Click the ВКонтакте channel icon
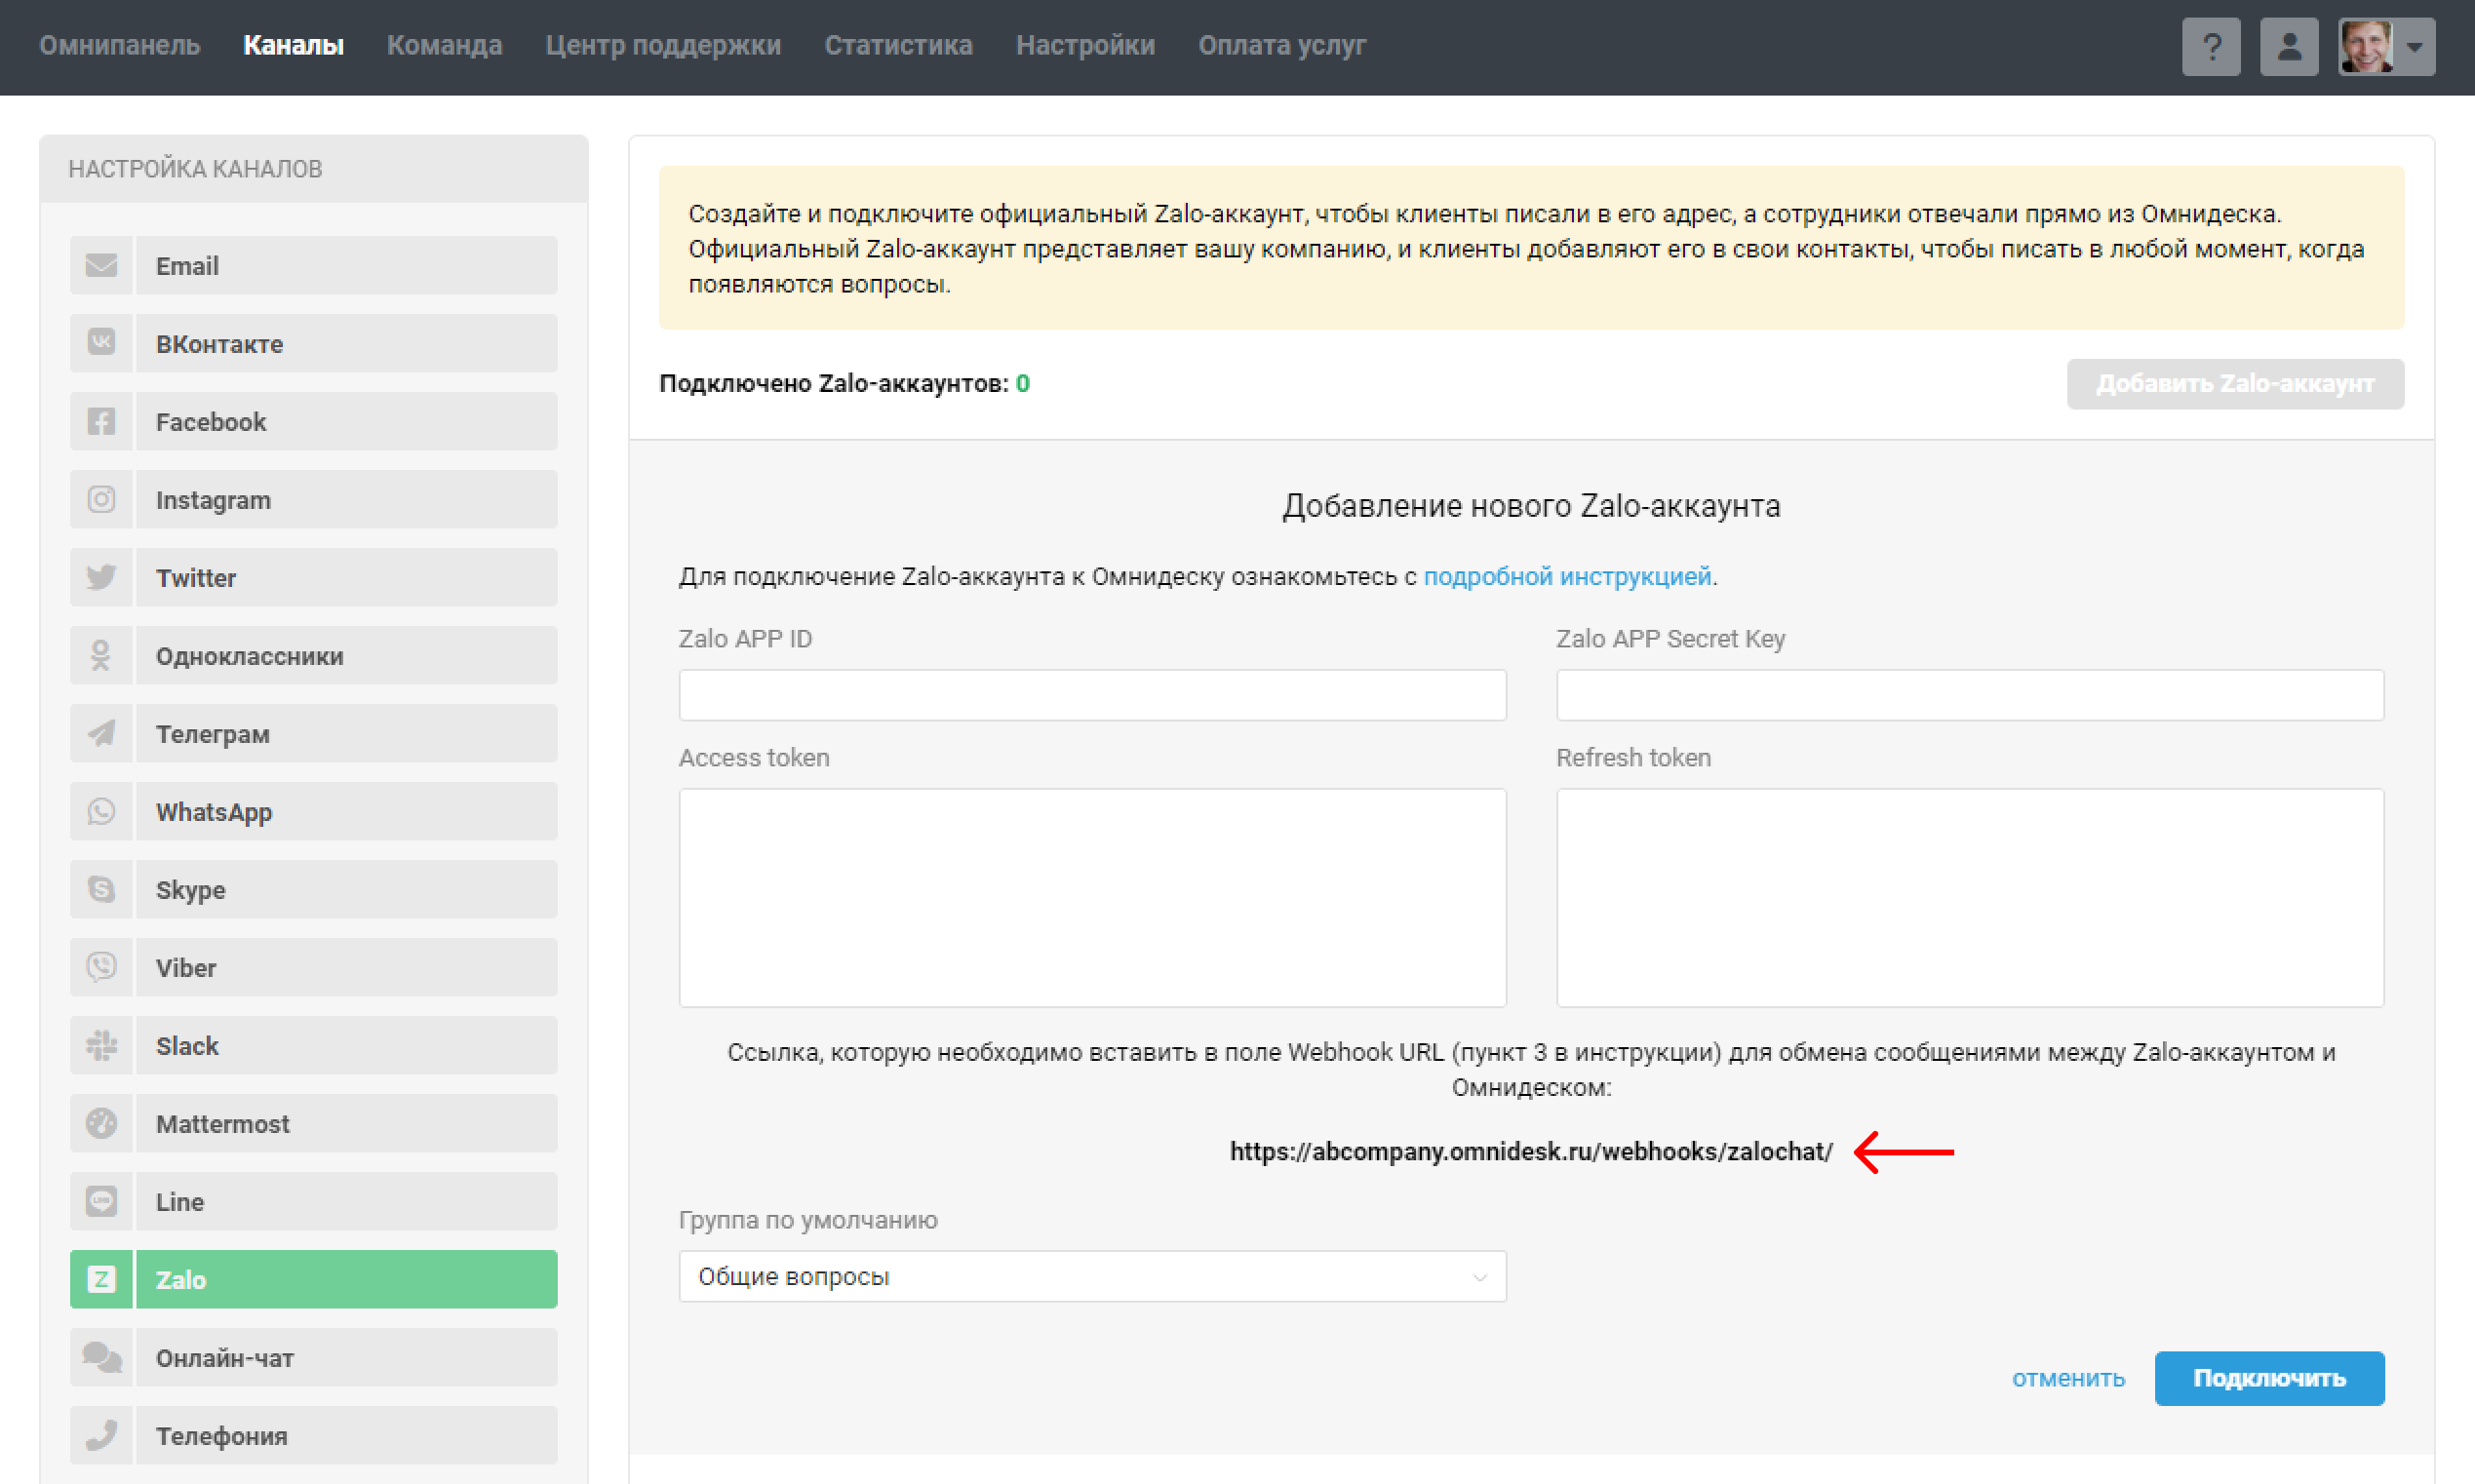The height and width of the screenshot is (1484, 2475). click(x=101, y=343)
